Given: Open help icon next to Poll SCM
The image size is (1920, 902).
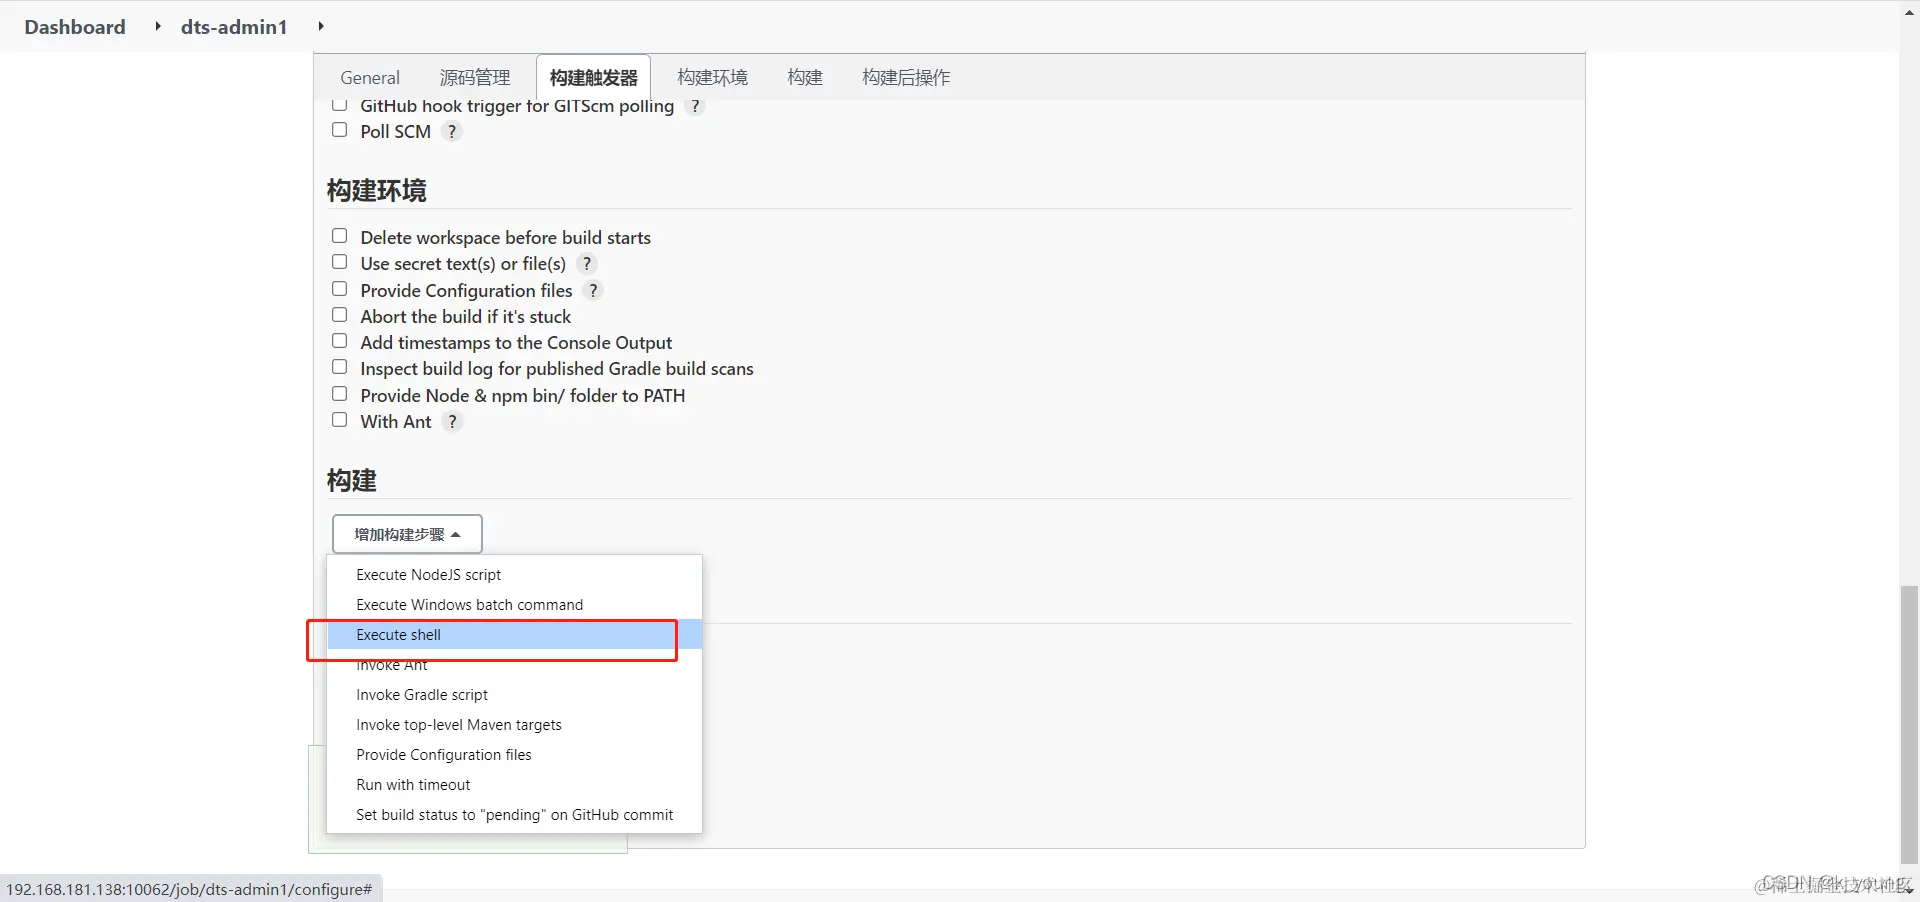Looking at the screenshot, I should (x=452, y=132).
